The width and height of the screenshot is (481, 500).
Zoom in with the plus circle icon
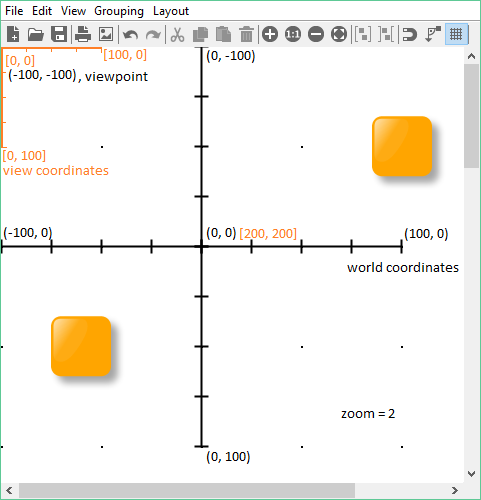[270, 34]
